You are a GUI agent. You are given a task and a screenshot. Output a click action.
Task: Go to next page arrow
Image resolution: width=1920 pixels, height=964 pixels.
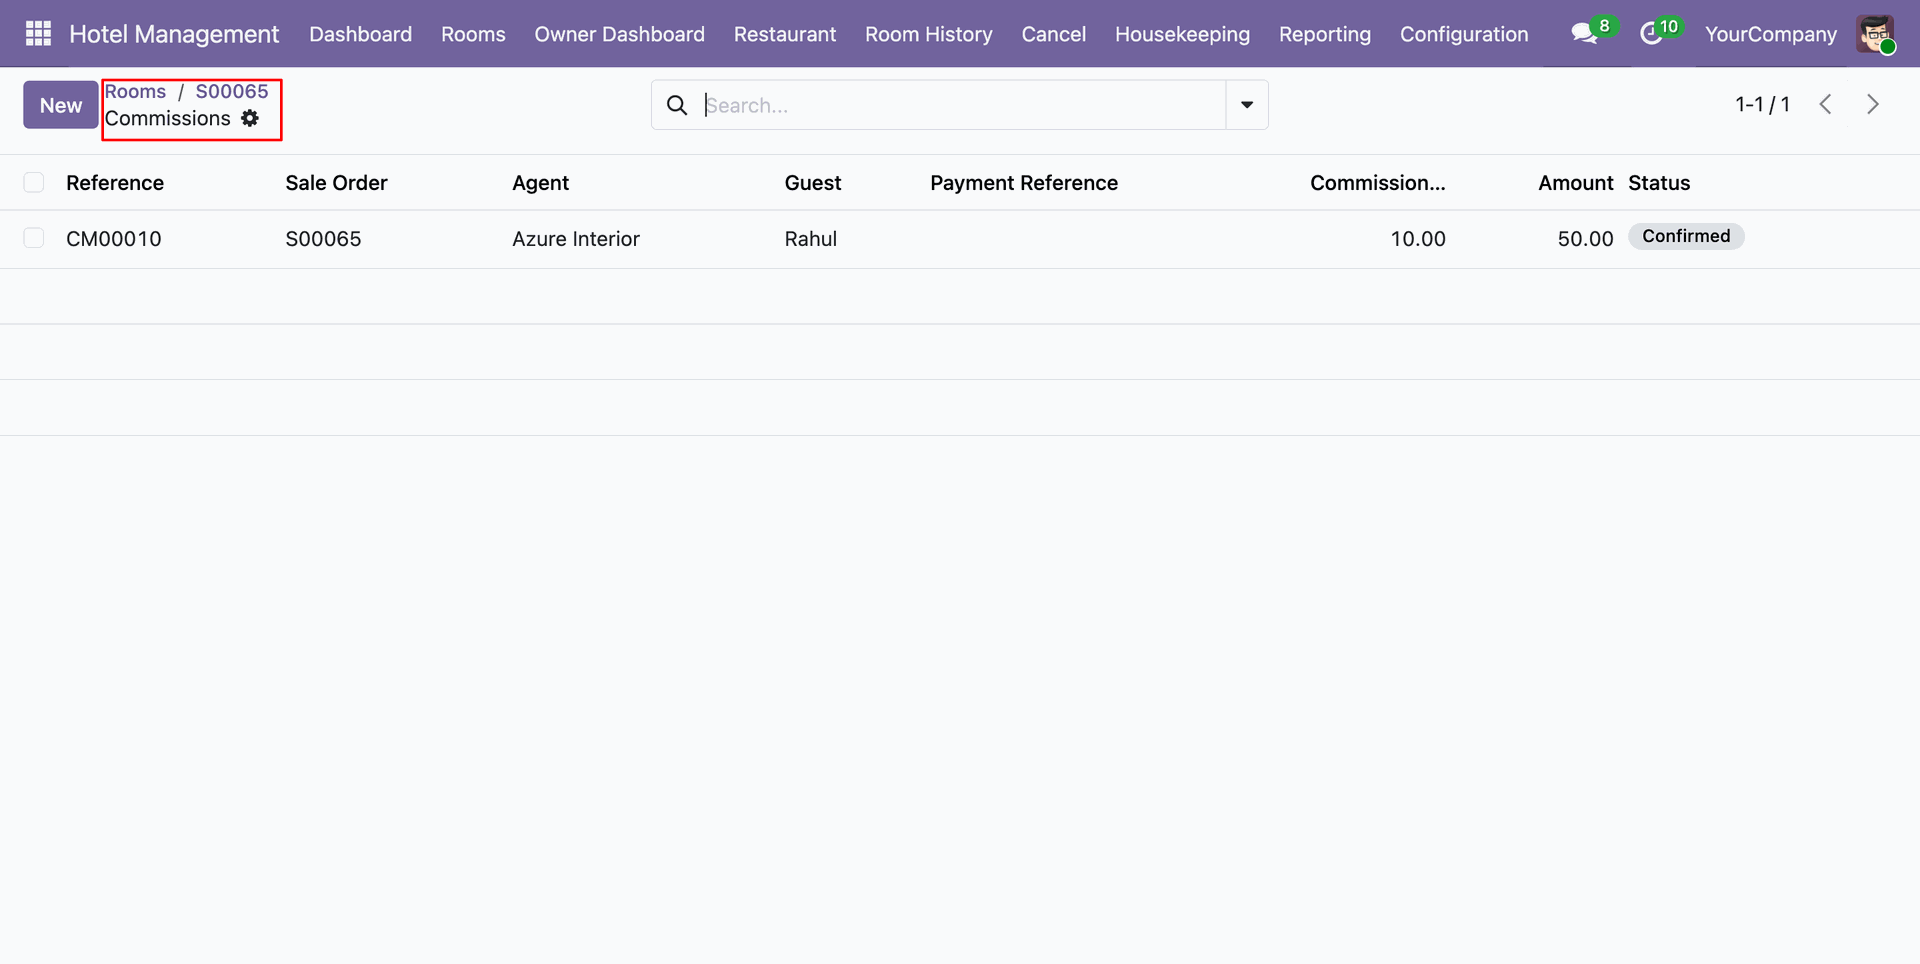click(1873, 104)
